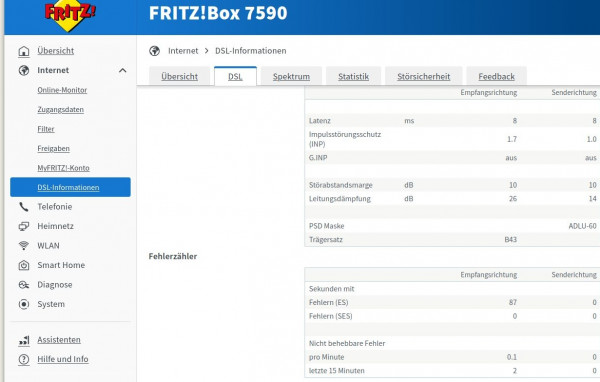600x382 pixels.
Task: Open Telefonie menu
Action: (x=55, y=207)
